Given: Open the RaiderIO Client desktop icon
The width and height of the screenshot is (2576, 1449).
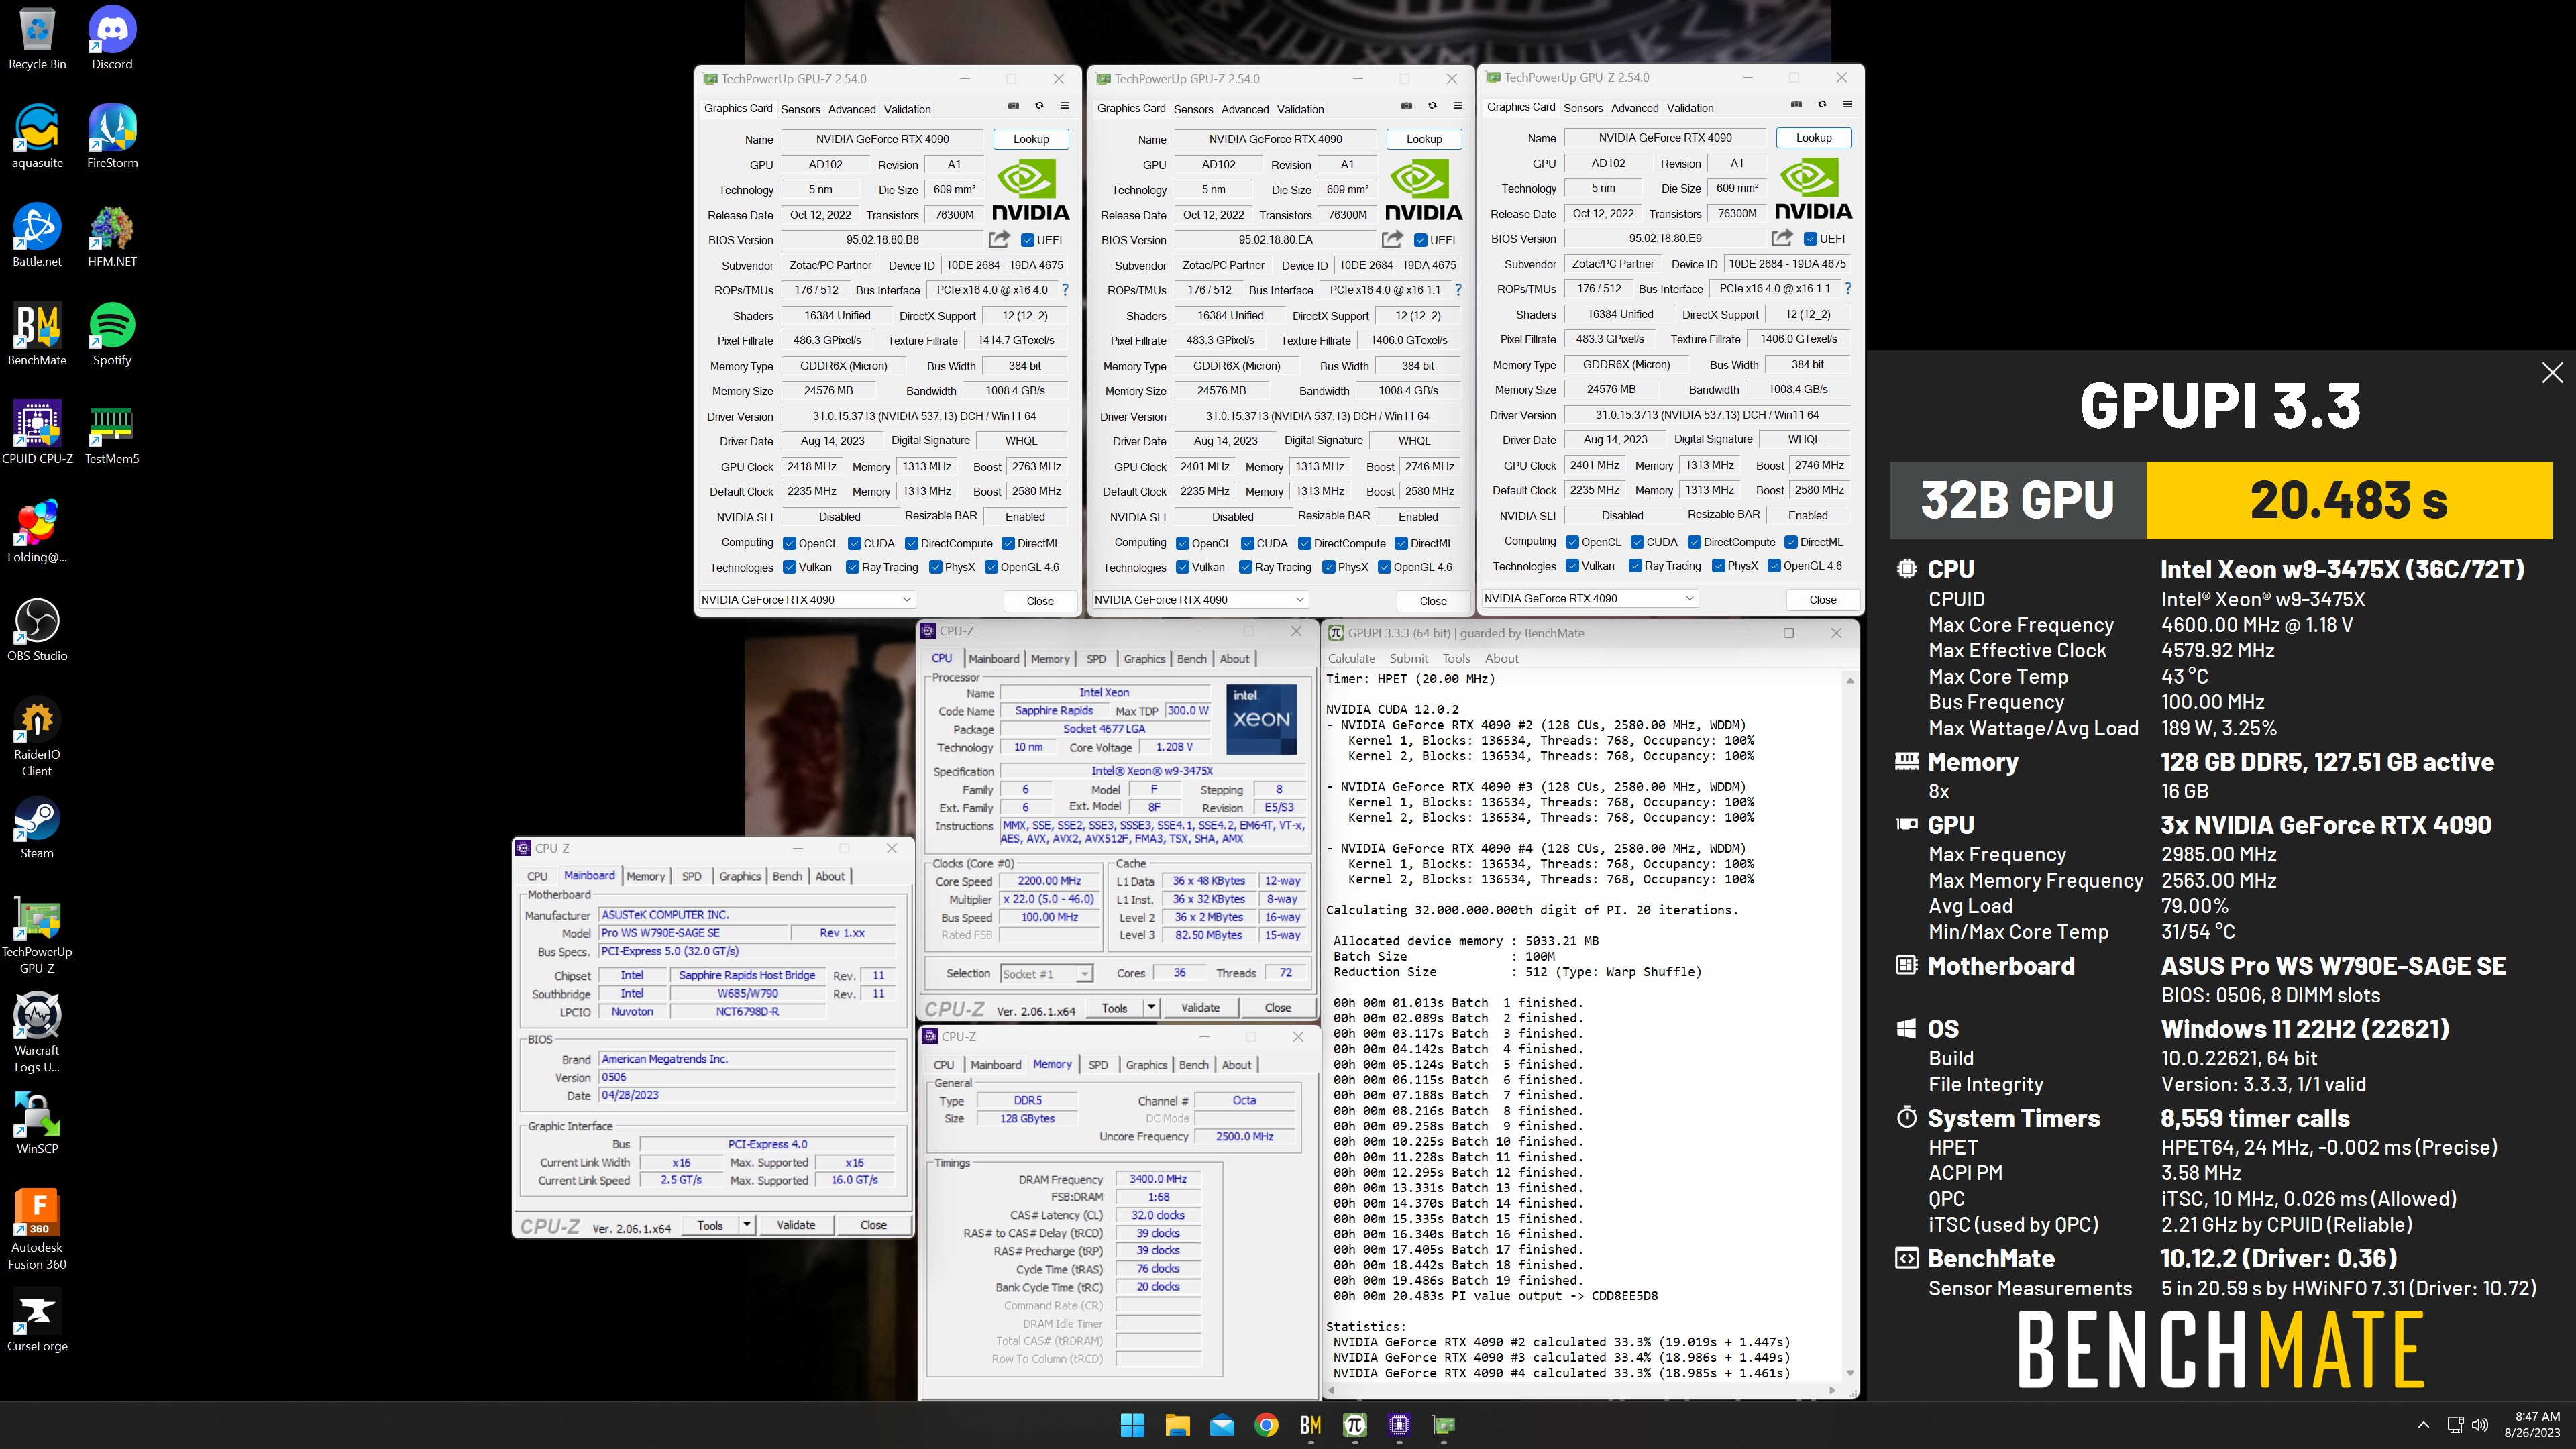Looking at the screenshot, I should point(37,737).
